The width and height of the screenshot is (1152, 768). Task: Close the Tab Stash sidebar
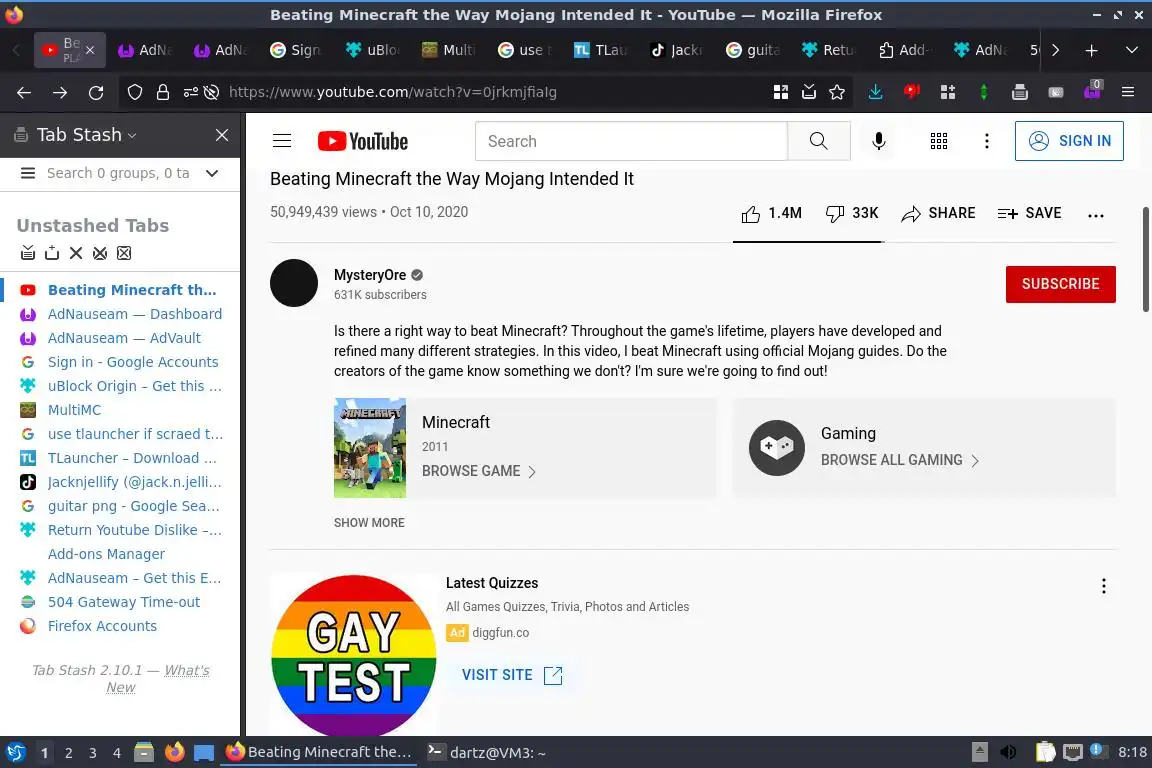pos(222,135)
